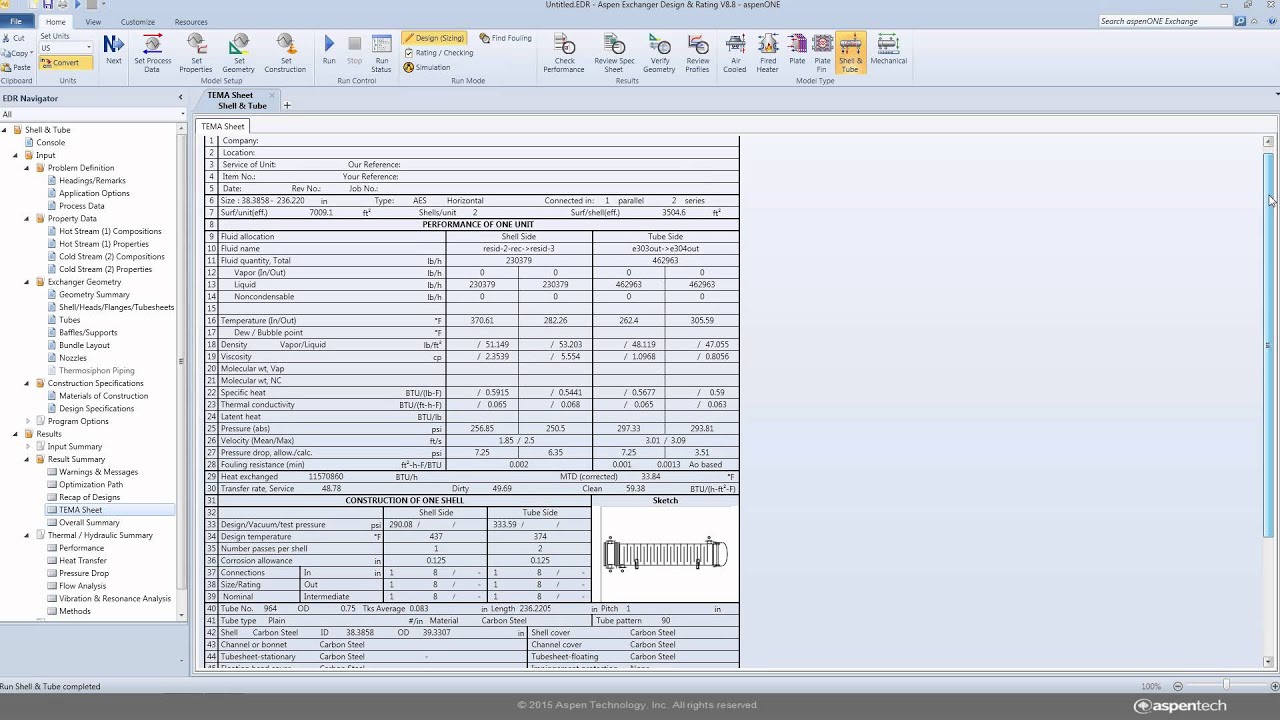Open Verify Geometry results
1280x720 pixels.
[659, 53]
